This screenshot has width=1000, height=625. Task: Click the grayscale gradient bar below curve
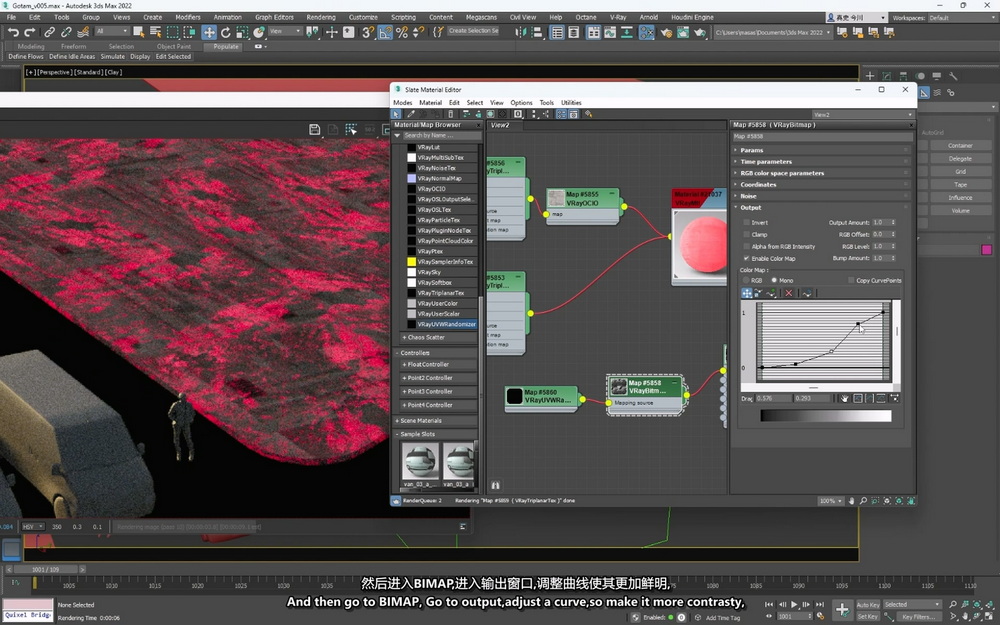[x=826, y=416]
